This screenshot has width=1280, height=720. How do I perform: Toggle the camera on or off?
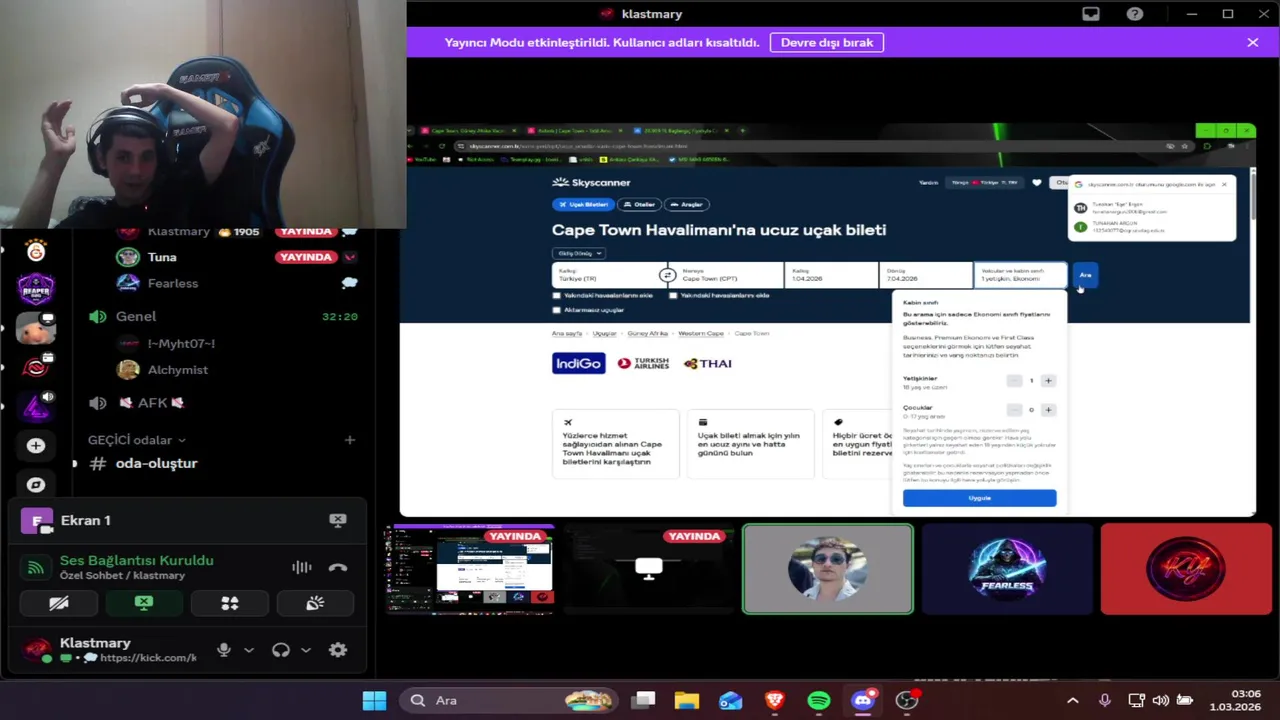point(59,603)
